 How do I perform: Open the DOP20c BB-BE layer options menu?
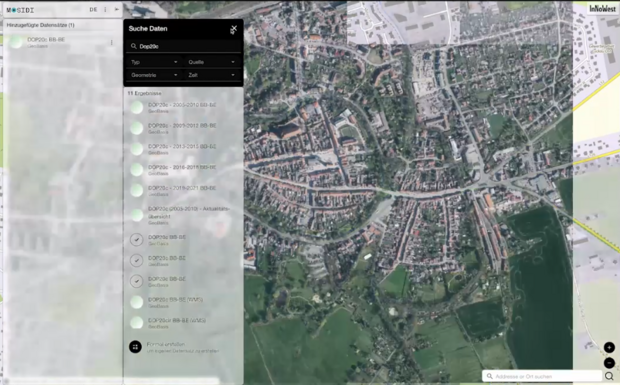click(x=112, y=42)
